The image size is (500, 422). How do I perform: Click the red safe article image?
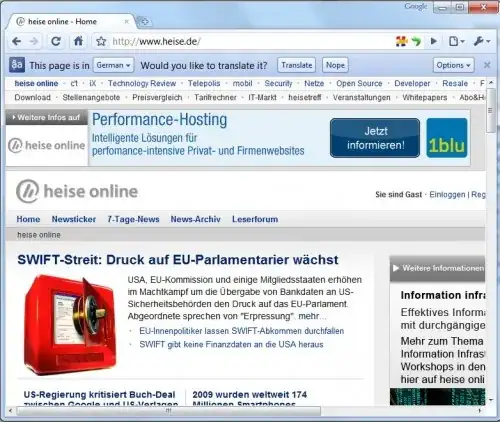point(70,324)
